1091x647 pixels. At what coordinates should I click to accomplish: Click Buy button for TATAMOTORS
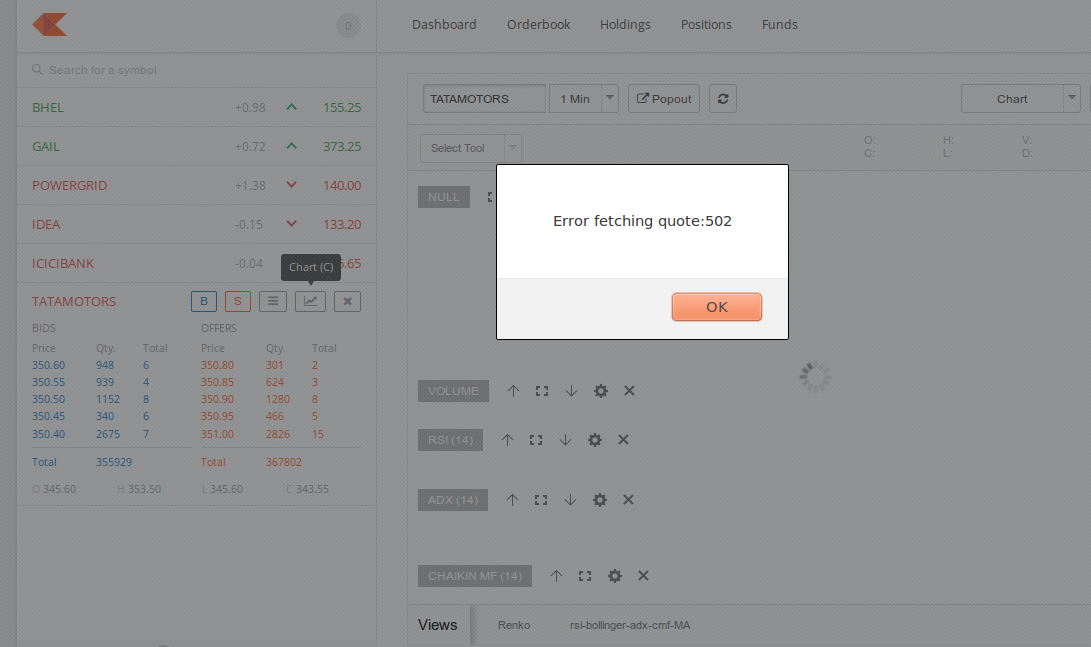204,301
